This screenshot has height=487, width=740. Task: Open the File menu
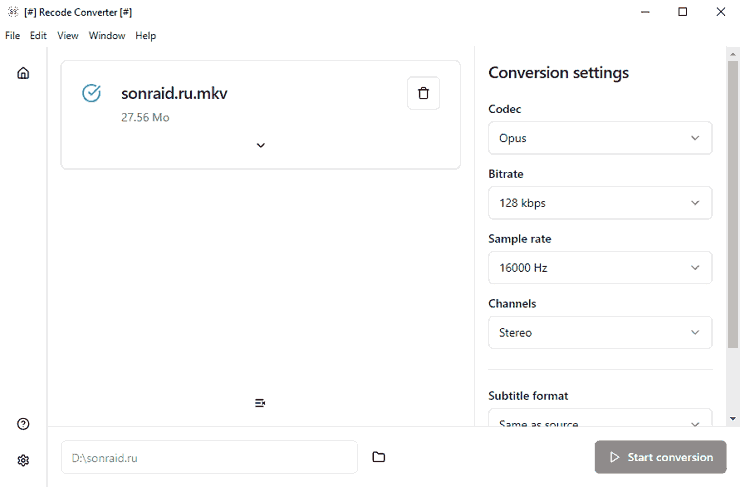coord(12,35)
